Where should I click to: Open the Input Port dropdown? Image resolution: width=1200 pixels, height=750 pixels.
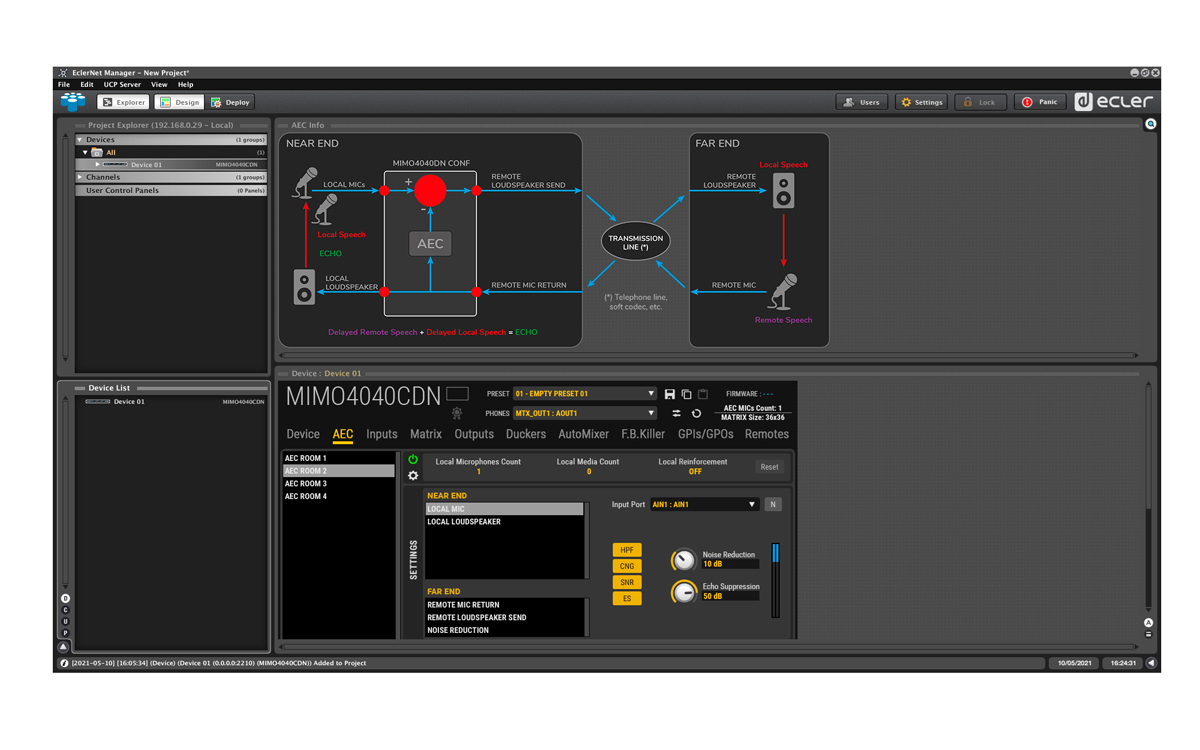(x=704, y=505)
